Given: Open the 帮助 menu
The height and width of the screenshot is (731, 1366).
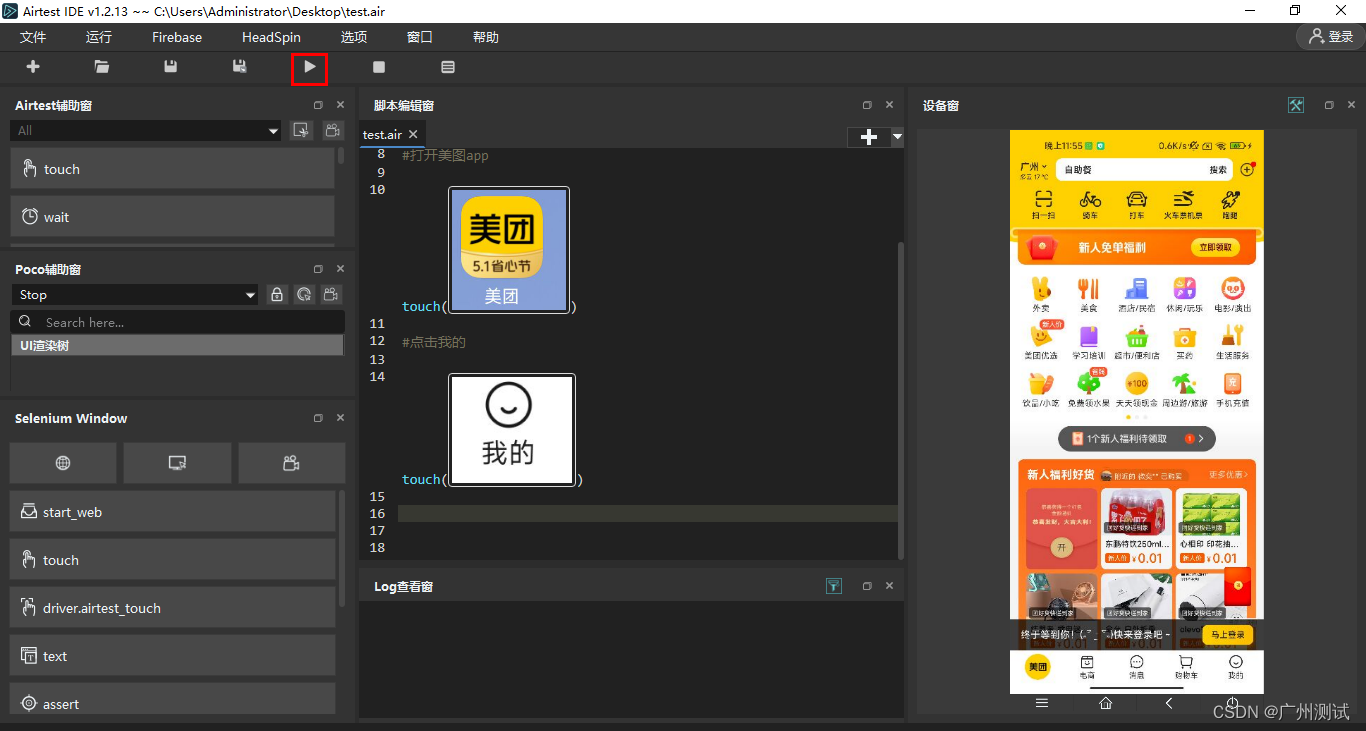Looking at the screenshot, I should [x=486, y=37].
